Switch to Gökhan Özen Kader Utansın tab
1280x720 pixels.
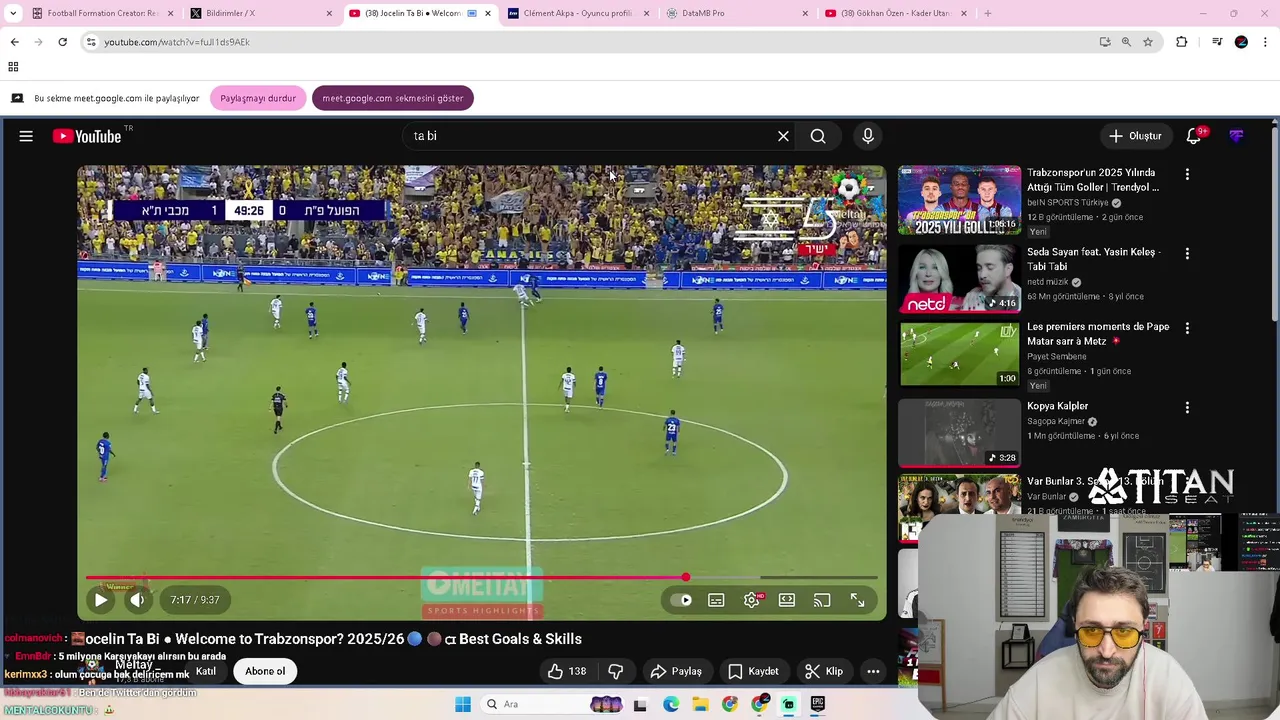(895, 13)
